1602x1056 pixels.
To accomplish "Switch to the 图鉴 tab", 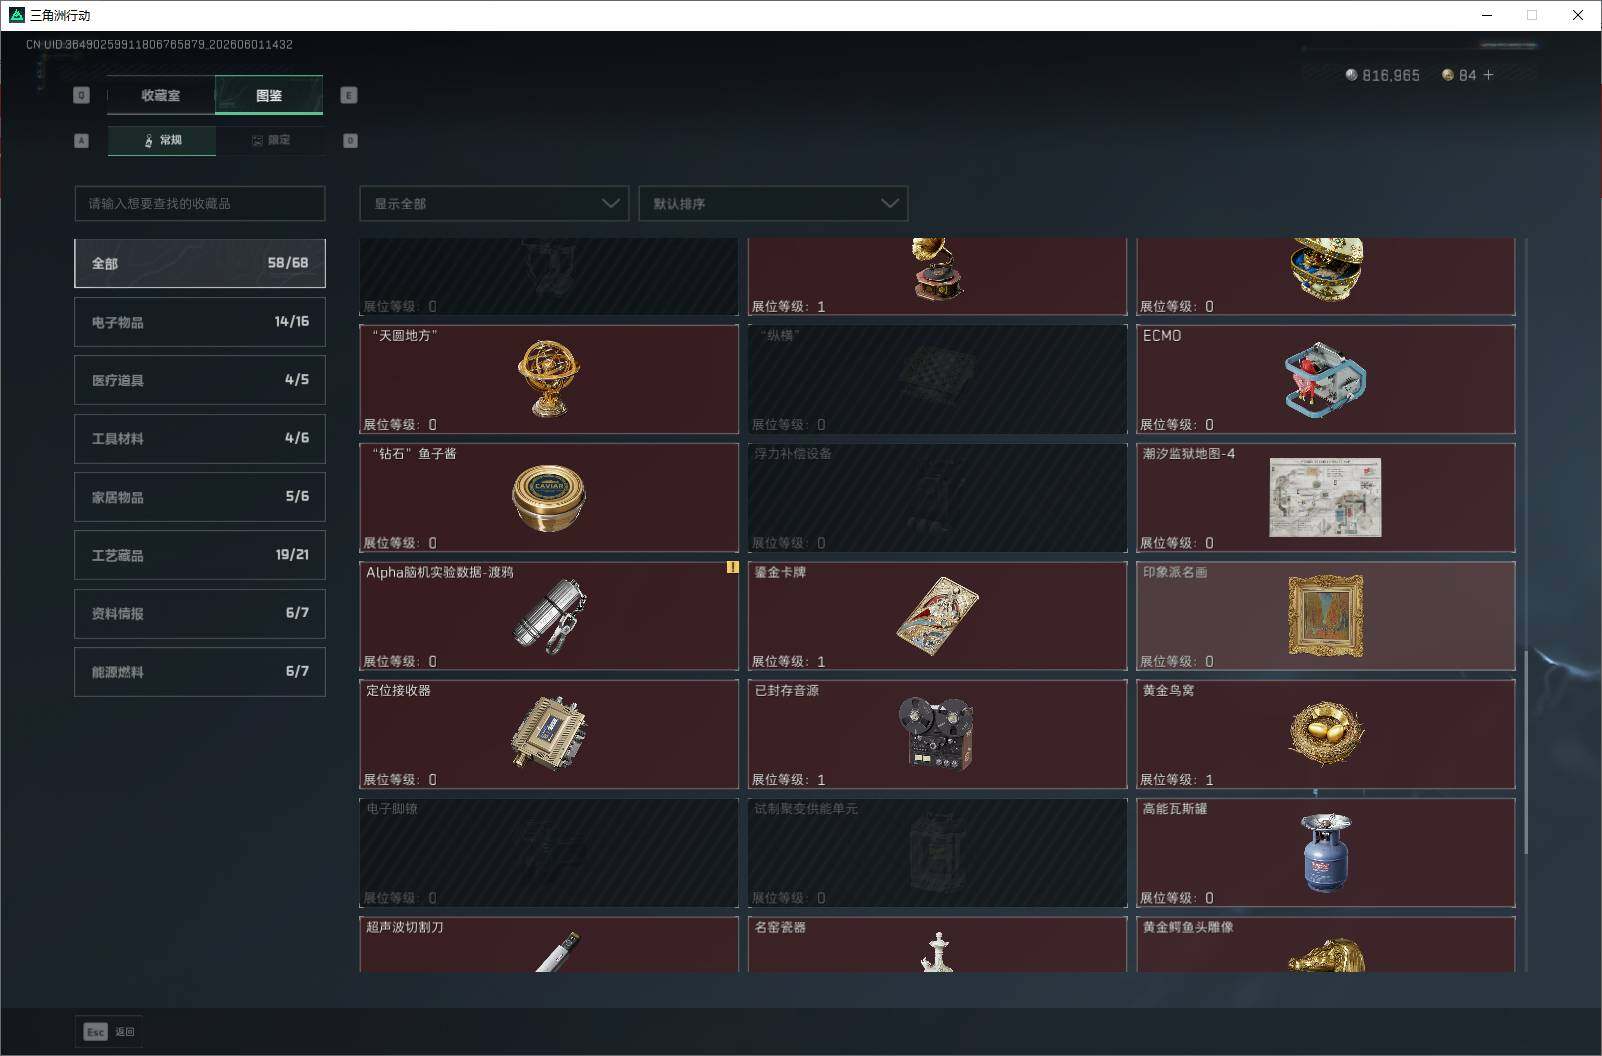I will coord(269,95).
